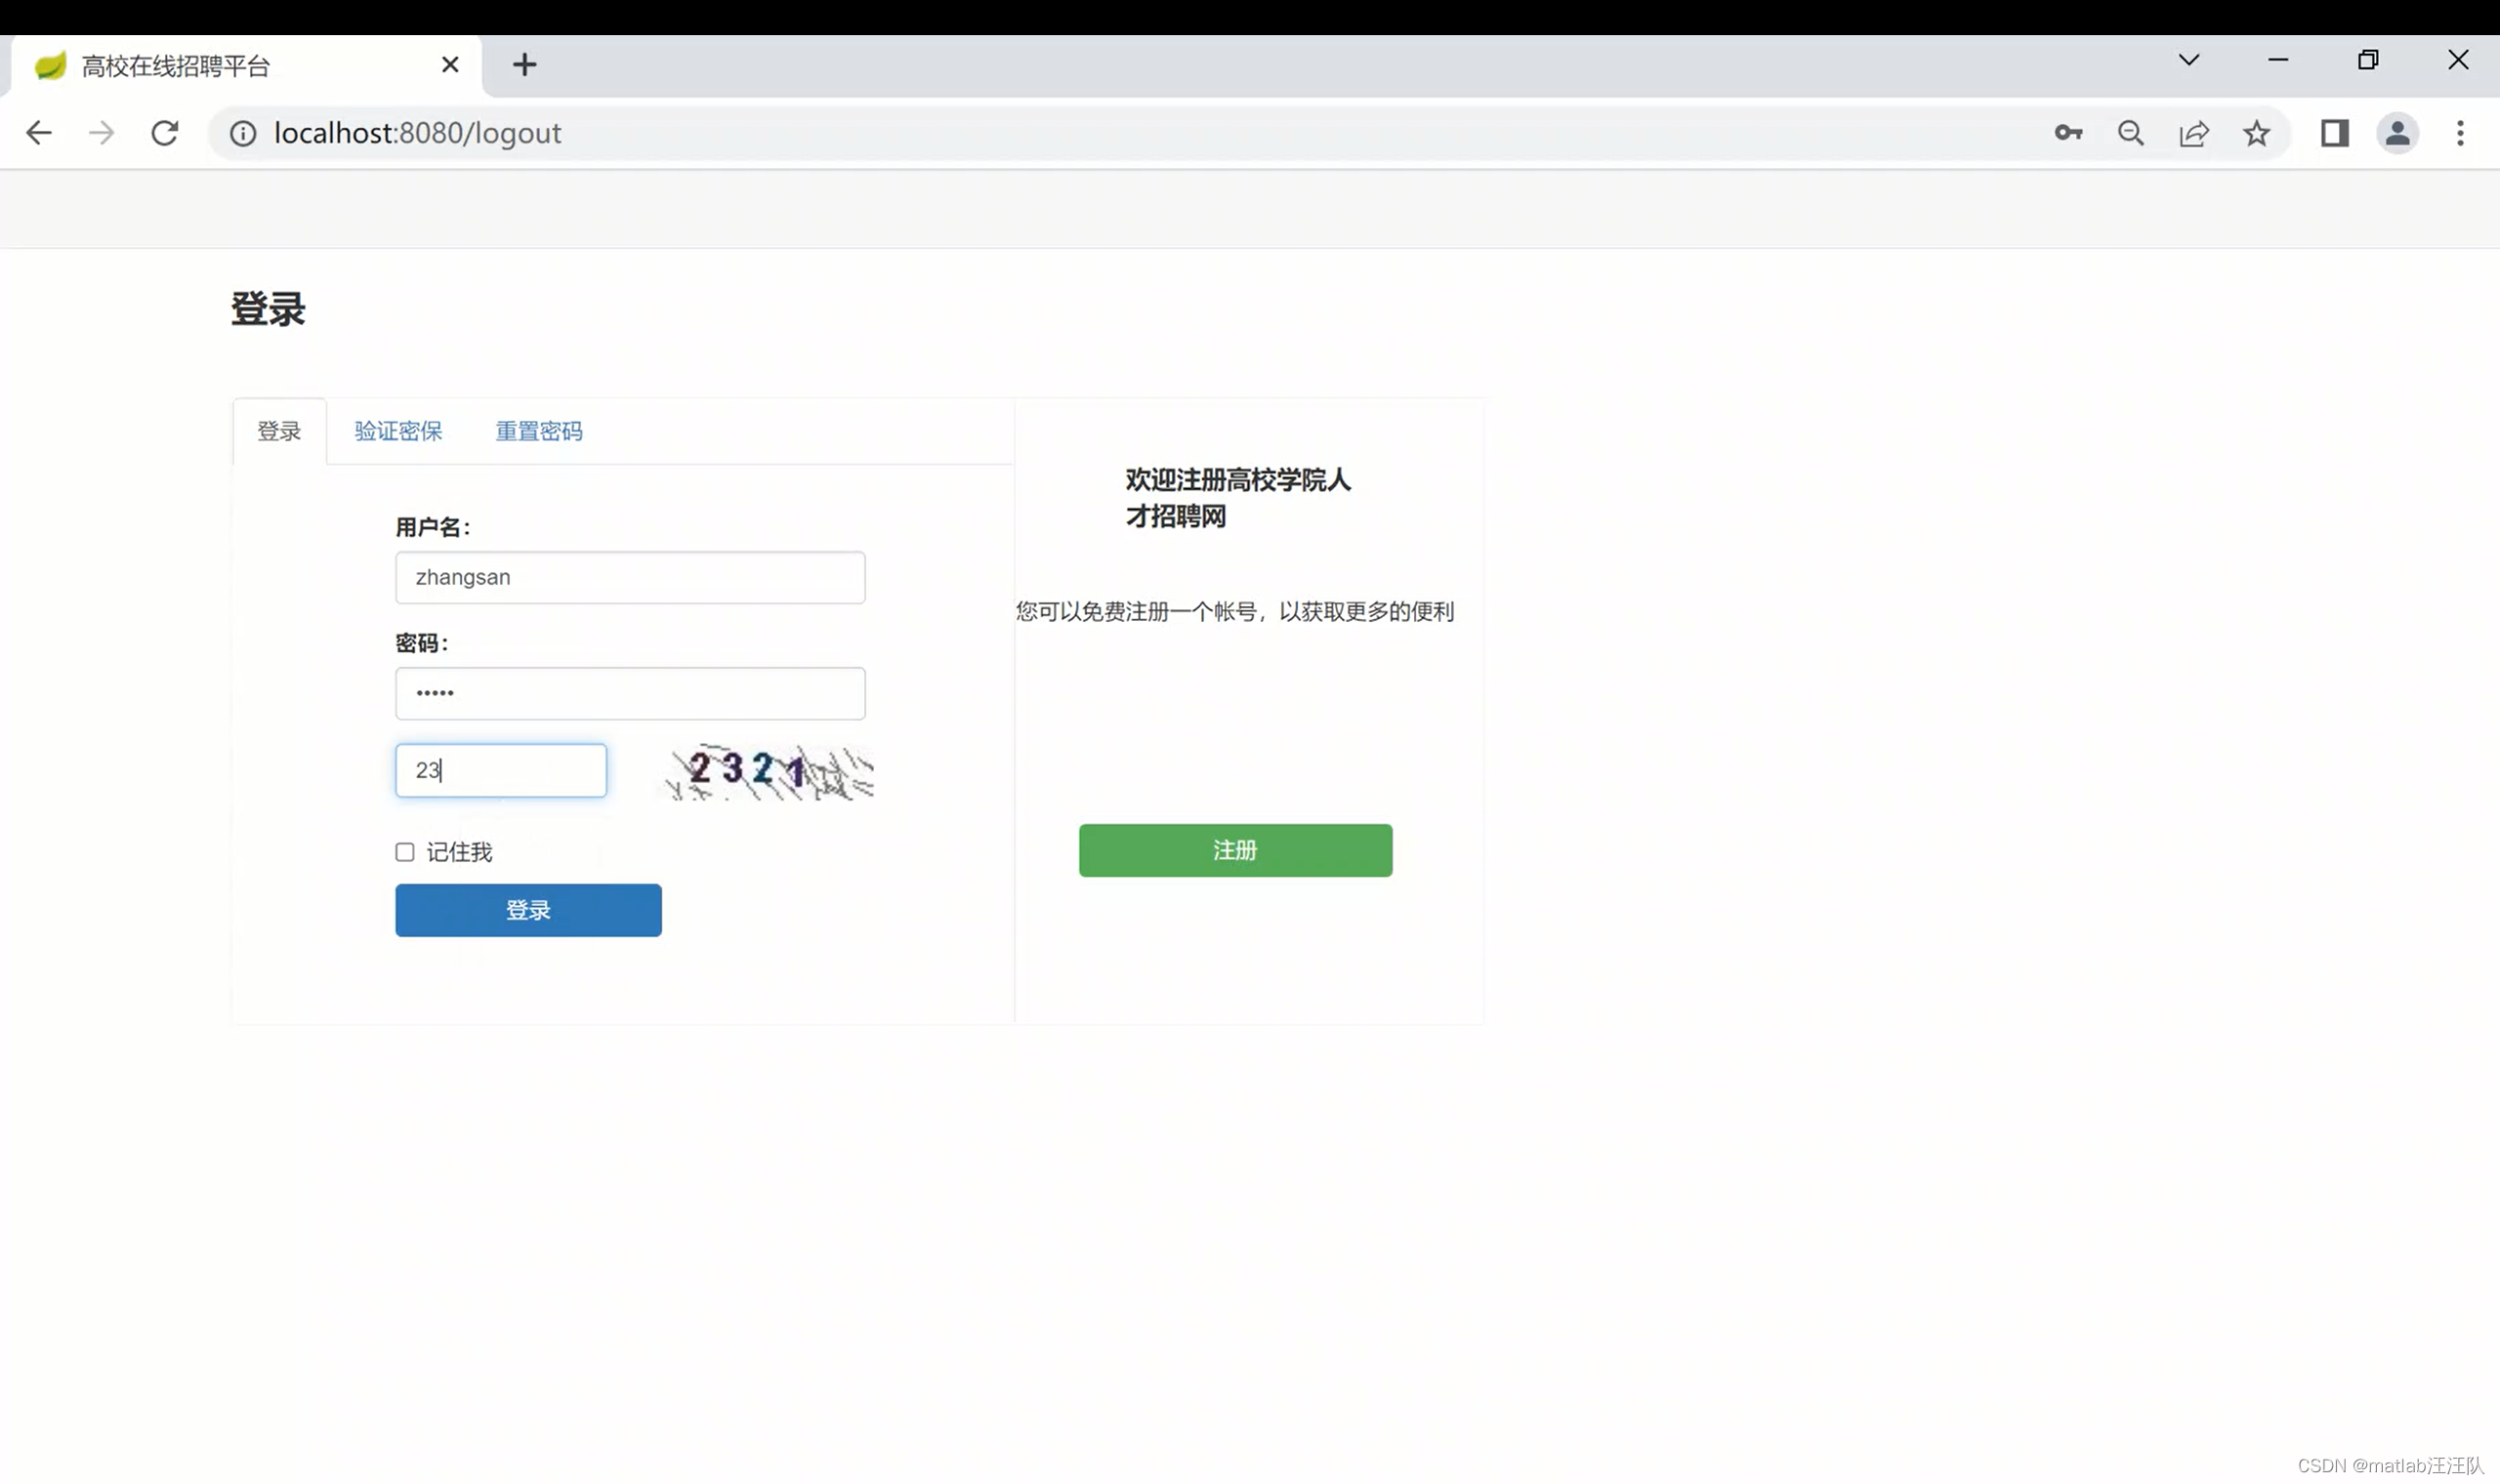Open the saved passwords key icon
Image resolution: width=2500 pixels, height=1484 pixels.
[2068, 133]
